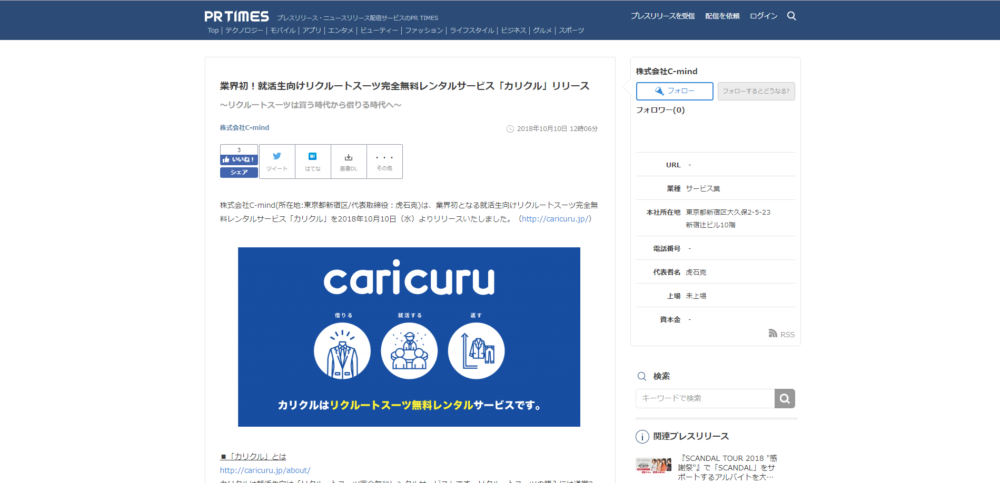
Task: Click the ログイン link
Action: 763,16
